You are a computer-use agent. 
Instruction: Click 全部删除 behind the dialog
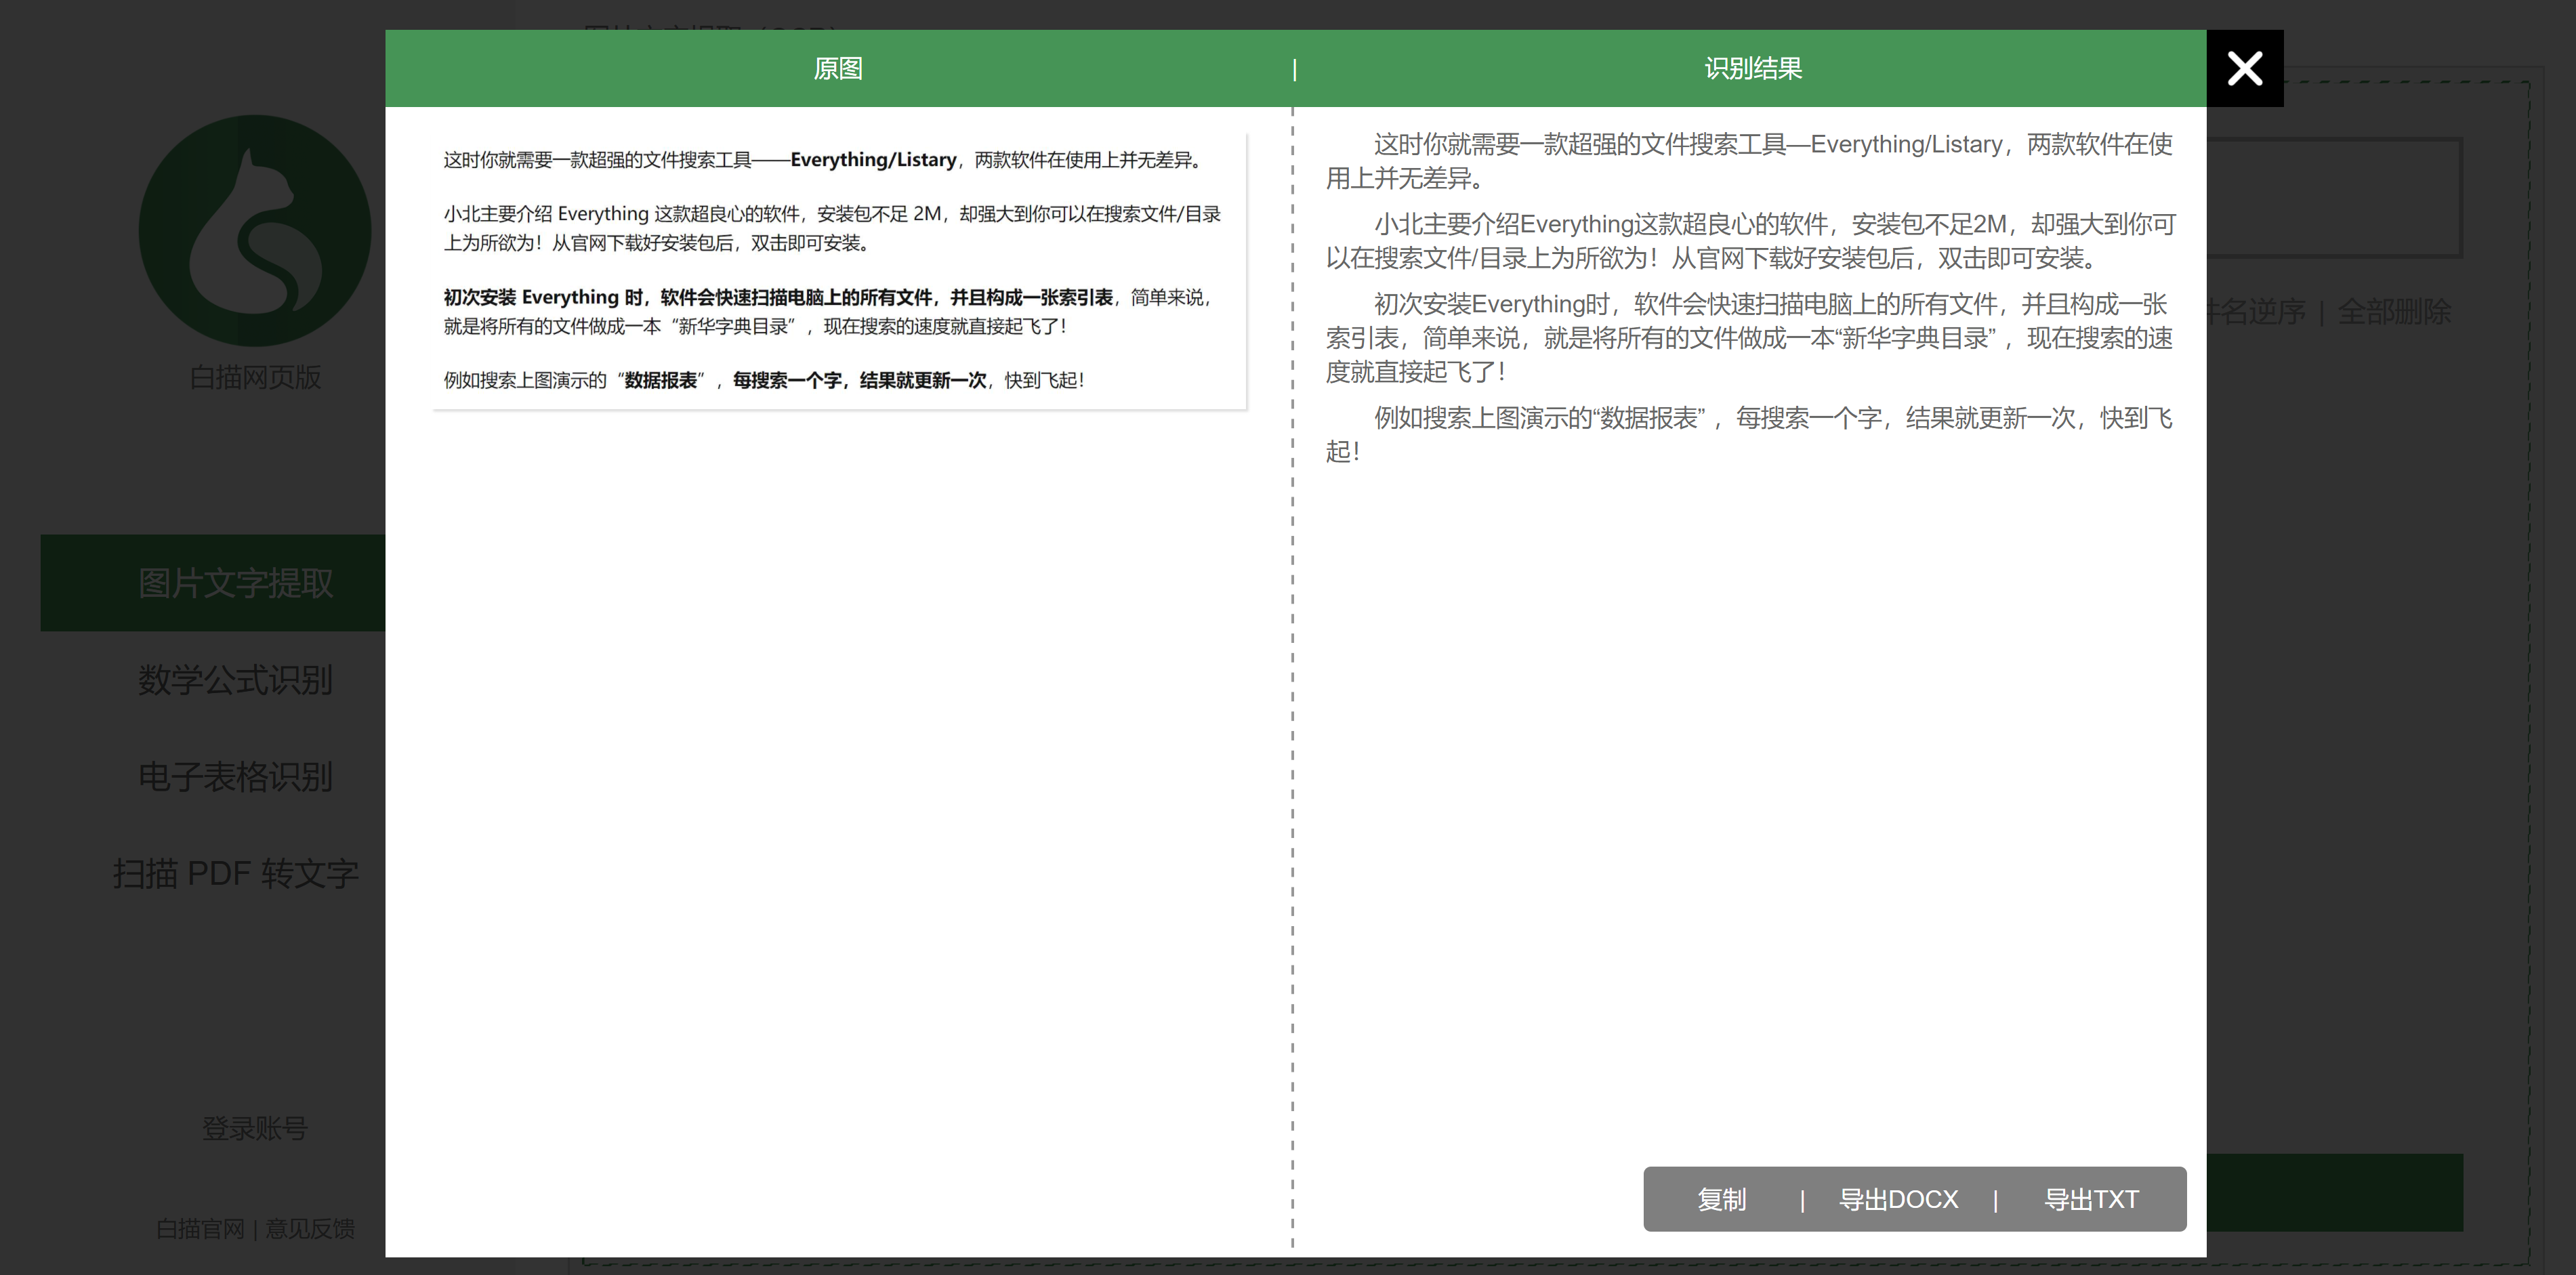[x=2394, y=311]
